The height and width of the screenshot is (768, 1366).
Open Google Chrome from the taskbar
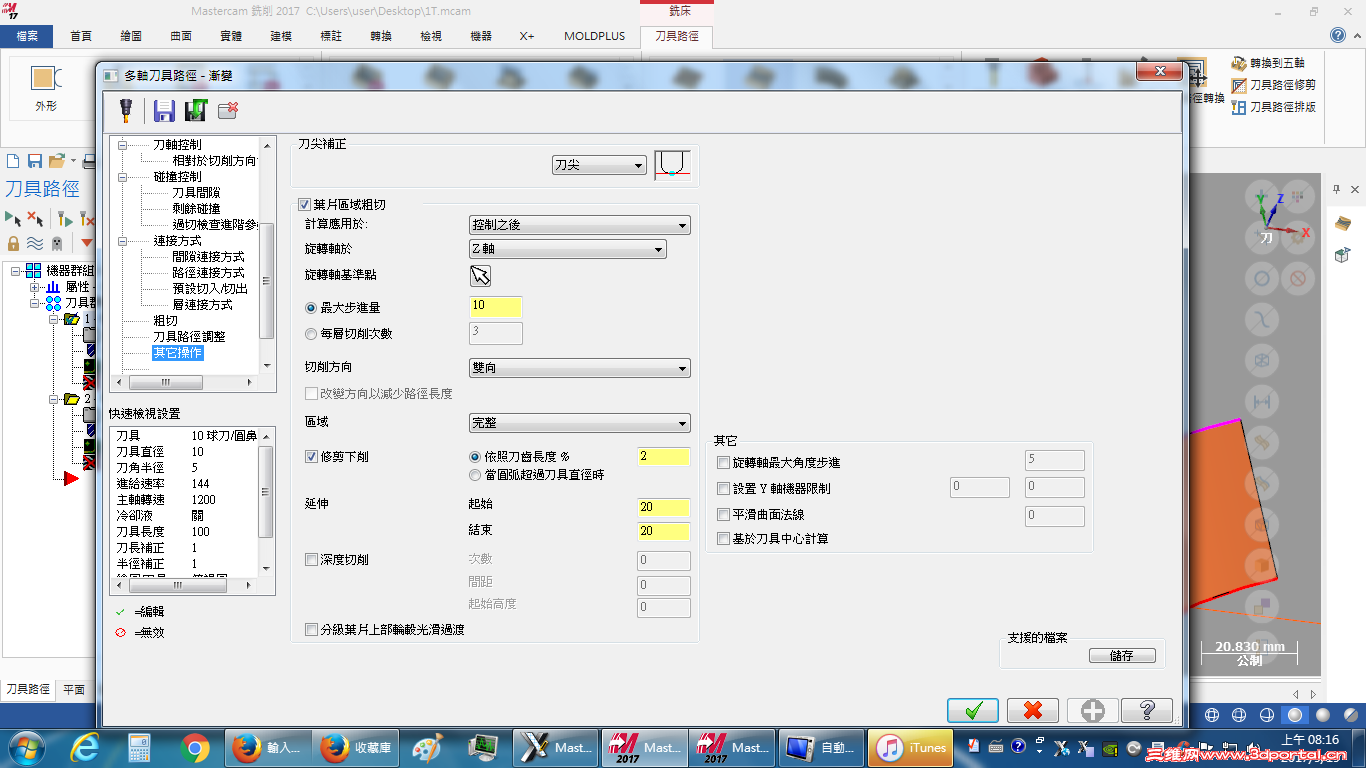pos(194,747)
